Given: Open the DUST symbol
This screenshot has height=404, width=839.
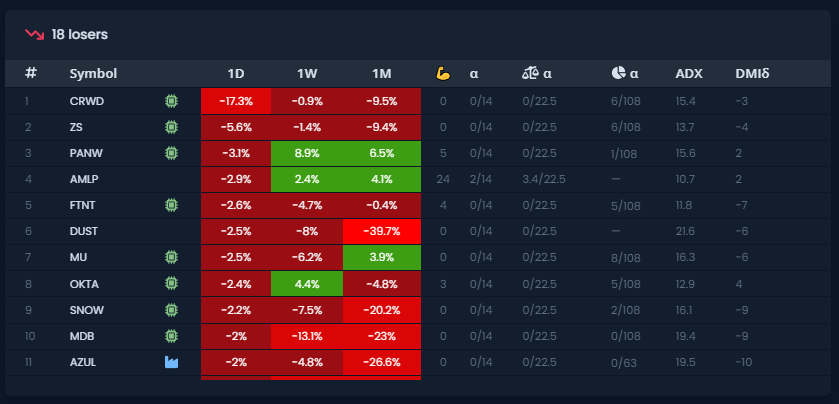Looking at the screenshot, I should point(83,232).
